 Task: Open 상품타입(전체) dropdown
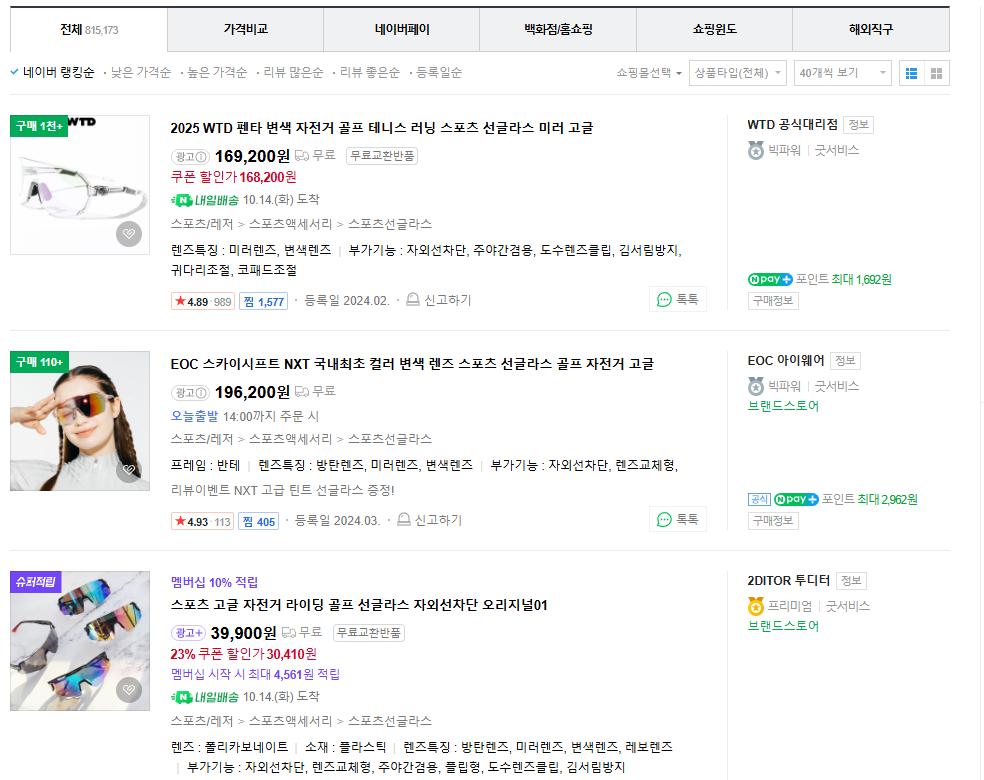tap(737, 73)
